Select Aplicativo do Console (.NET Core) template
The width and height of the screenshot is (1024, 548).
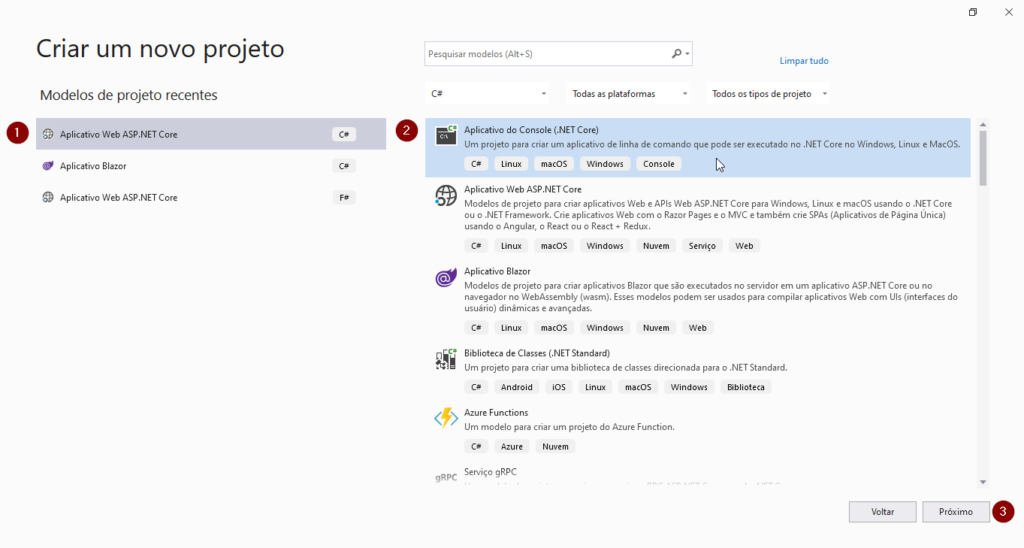tap(697, 148)
